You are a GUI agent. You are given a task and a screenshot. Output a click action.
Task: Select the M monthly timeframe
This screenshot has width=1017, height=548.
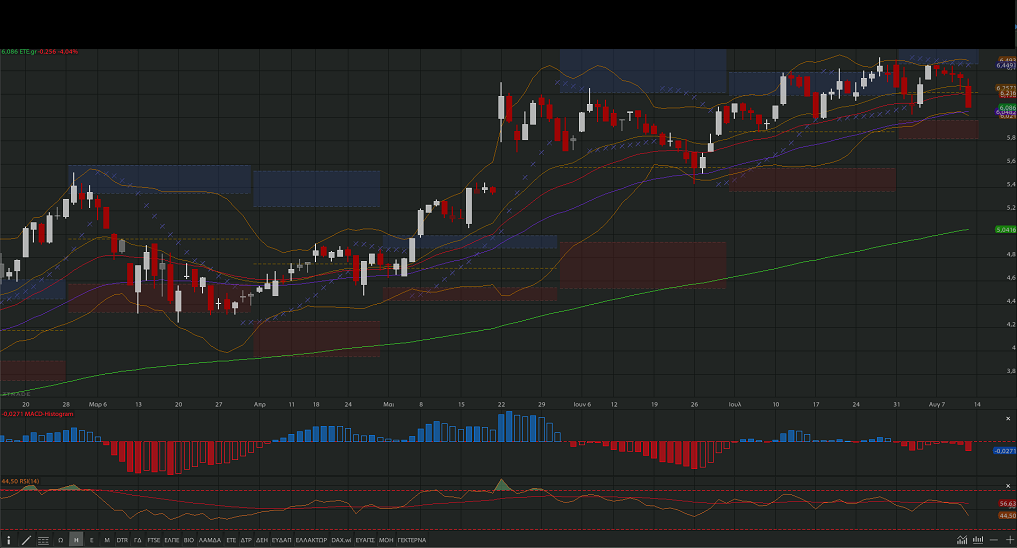[x=106, y=540]
